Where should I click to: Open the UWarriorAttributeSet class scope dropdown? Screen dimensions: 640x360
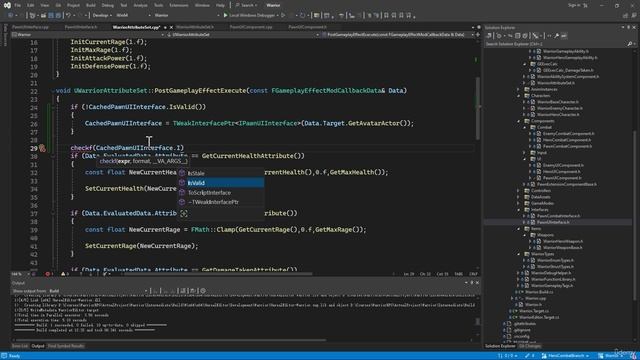click(243, 35)
